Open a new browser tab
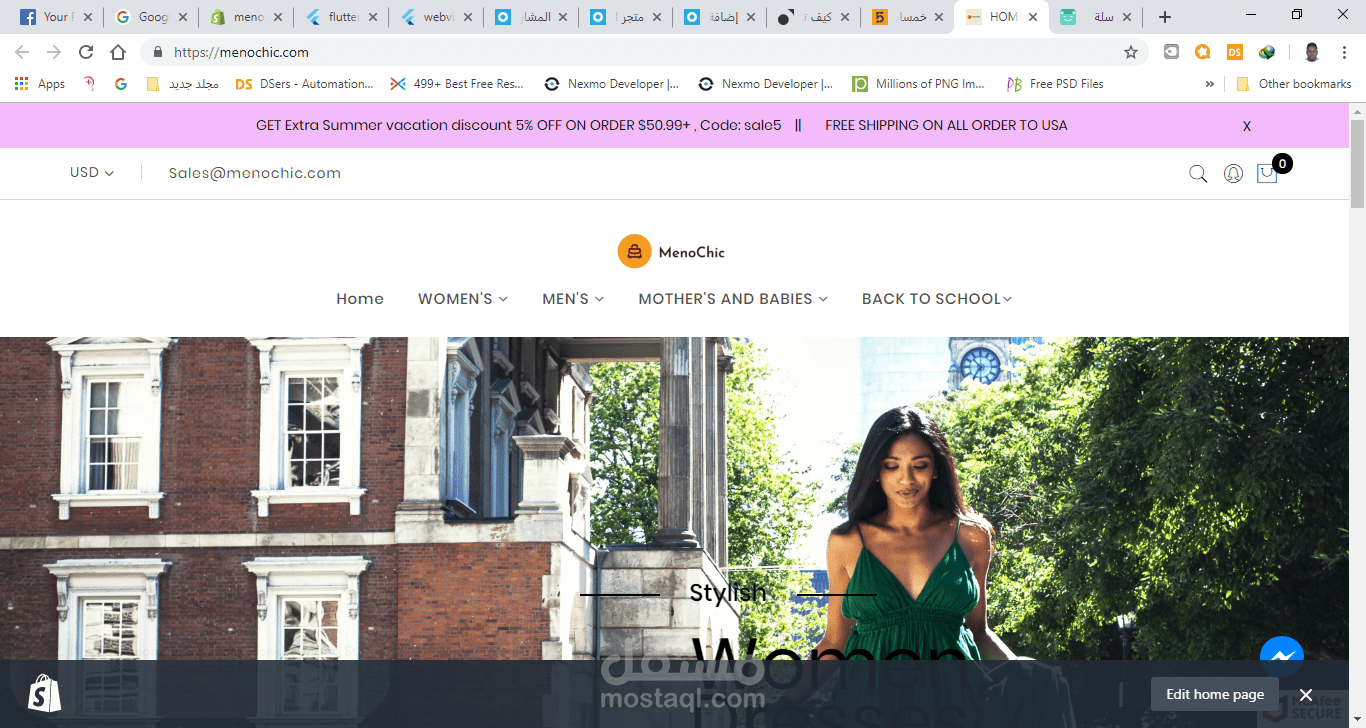The height and width of the screenshot is (728, 1366). [x=1164, y=17]
